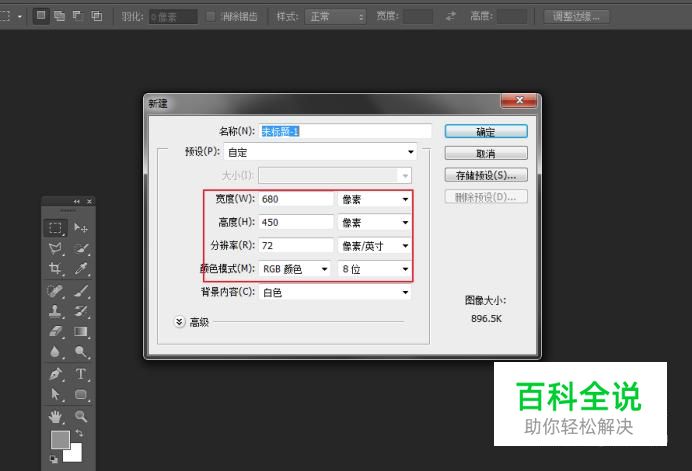Select the Hand tool
692x471 pixels.
point(55,416)
